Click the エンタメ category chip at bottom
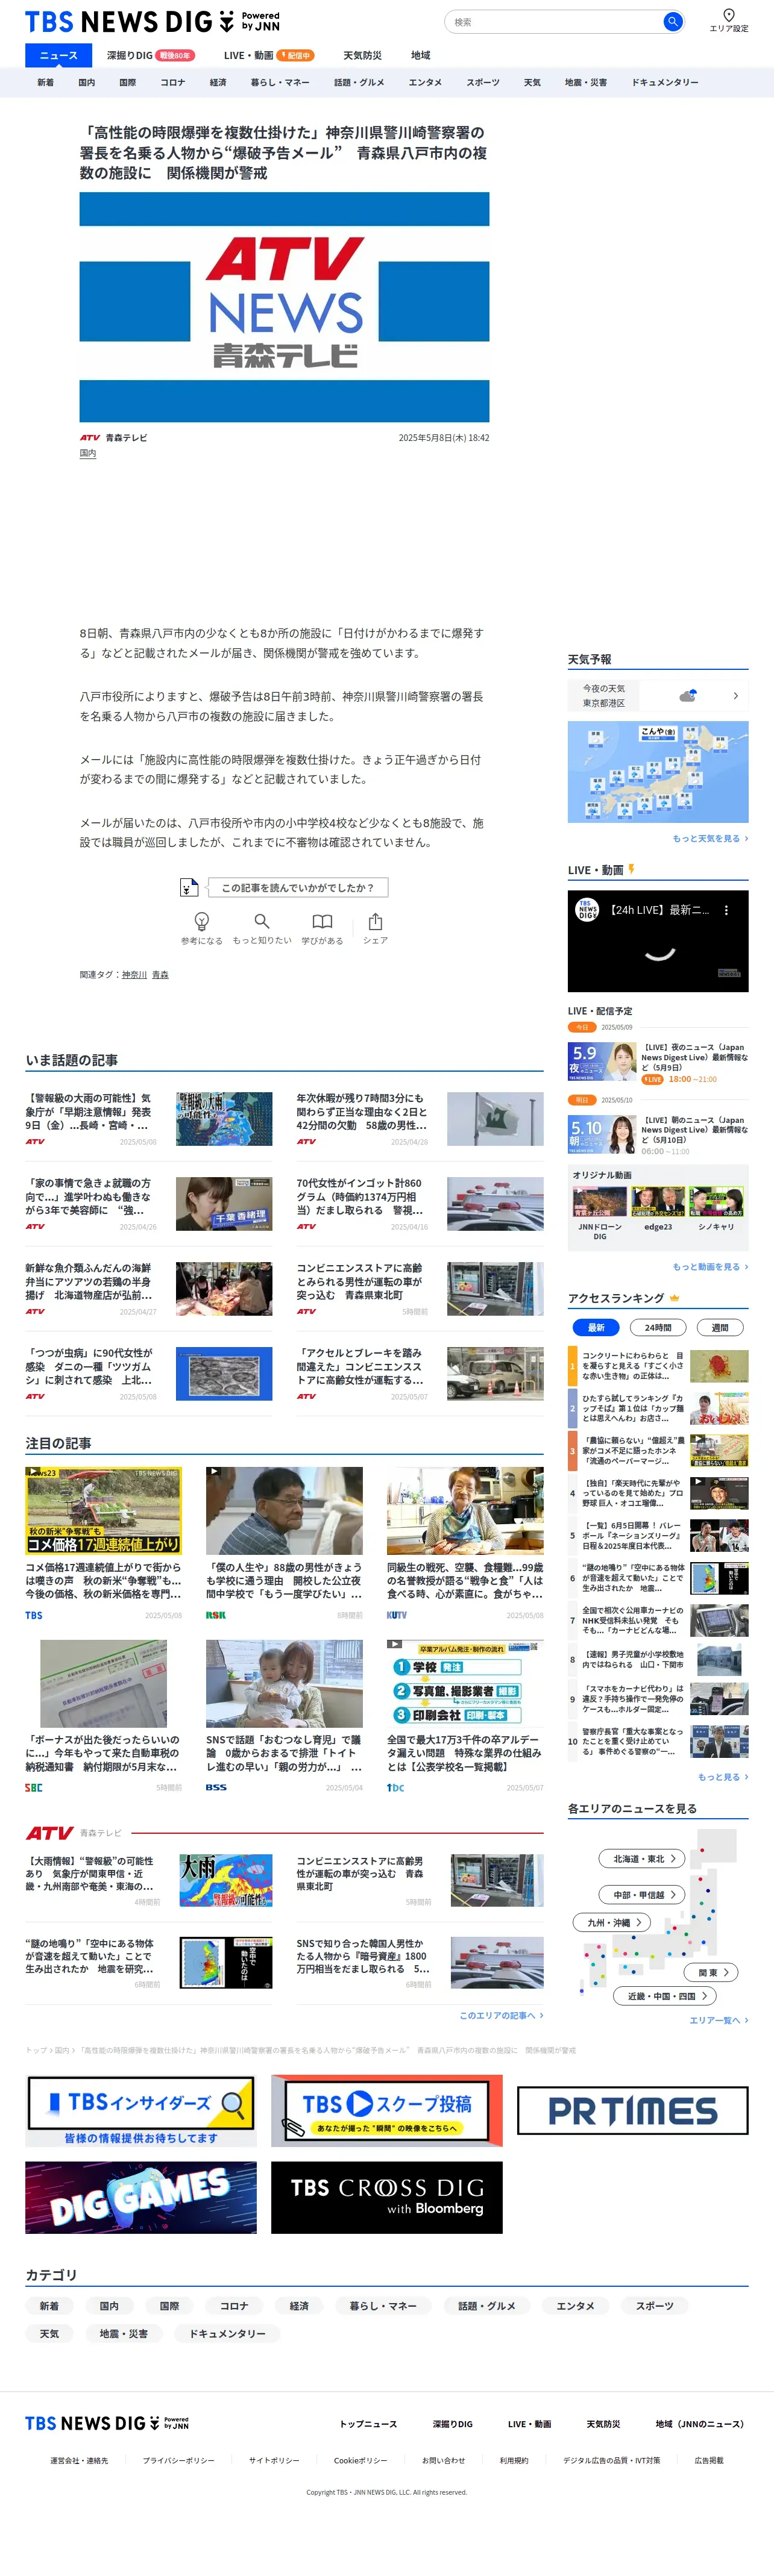 (575, 2306)
